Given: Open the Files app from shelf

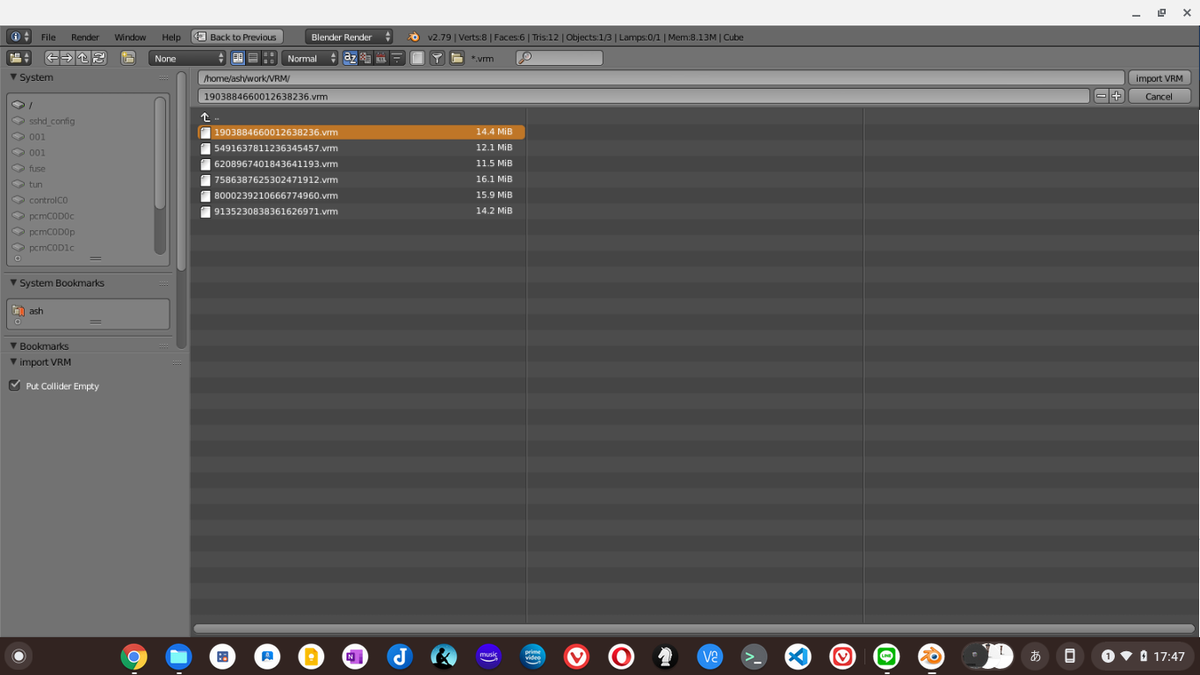Looking at the screenshot, I should [x=178, y=656].
